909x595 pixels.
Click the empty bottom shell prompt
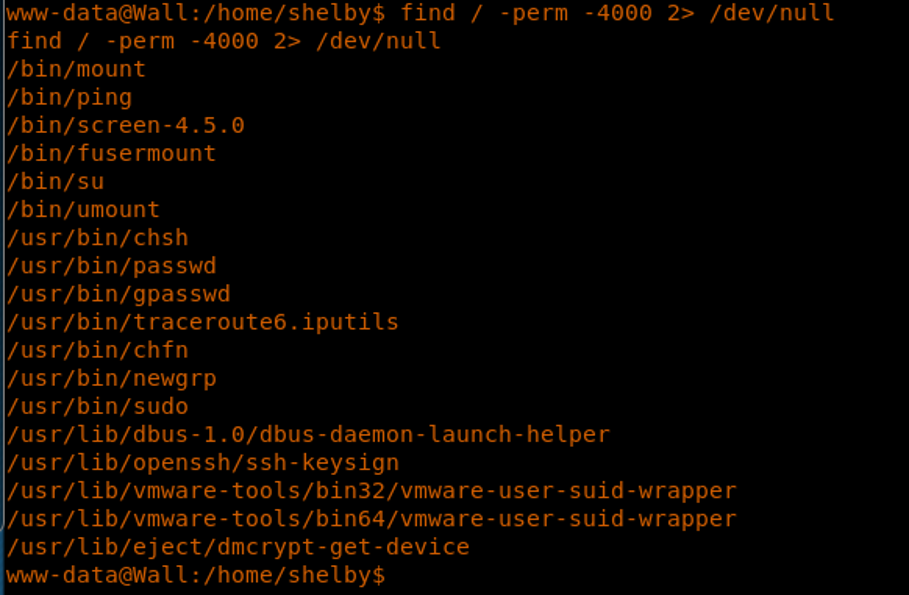pos(196,576)
